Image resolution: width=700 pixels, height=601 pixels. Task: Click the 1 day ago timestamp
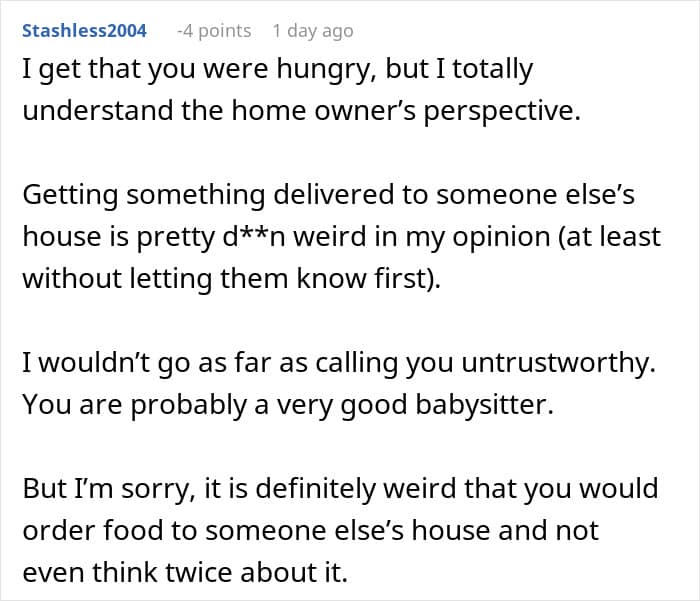point(313,31)
